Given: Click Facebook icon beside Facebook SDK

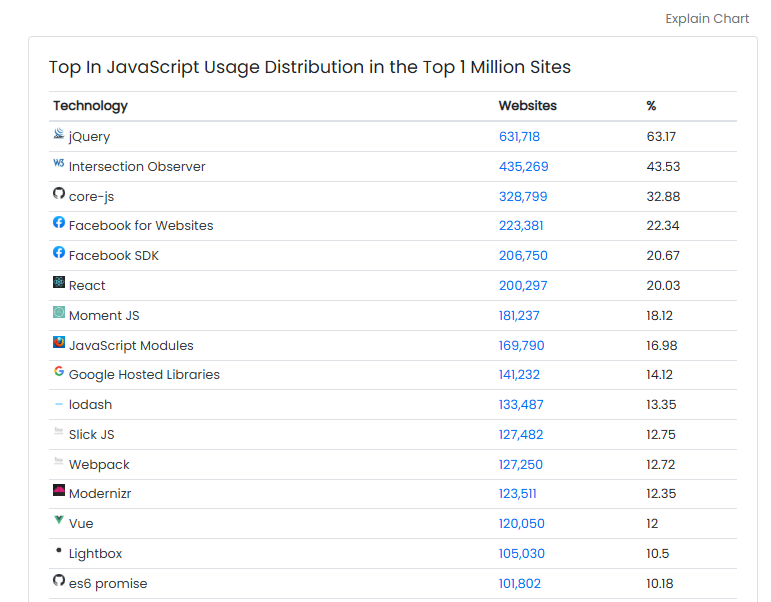Looking at the screenshot, I should point(59,252).
